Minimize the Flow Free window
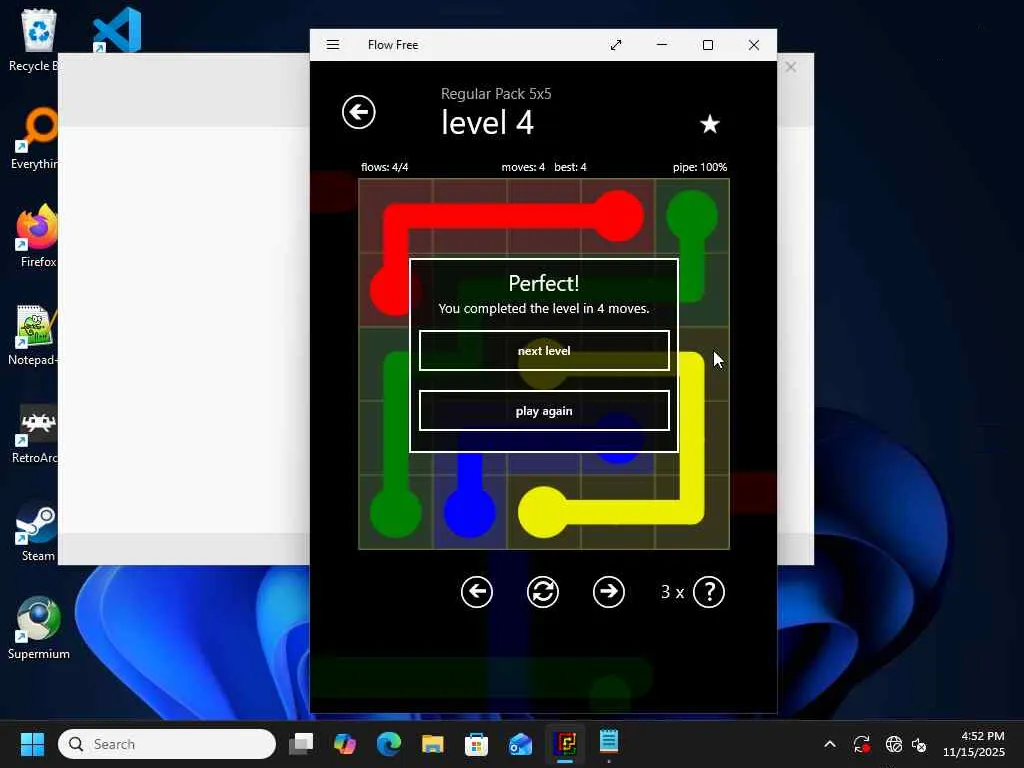1024x768 pixels. (x=662, y=44)
